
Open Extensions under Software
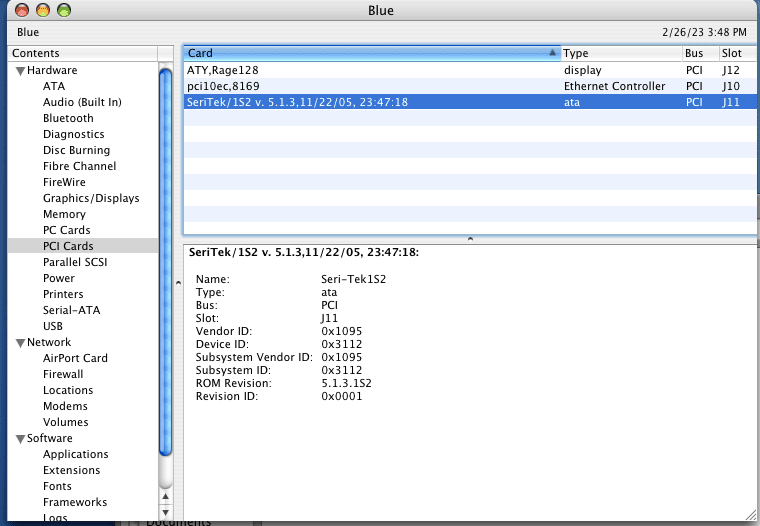pos(71,470)
